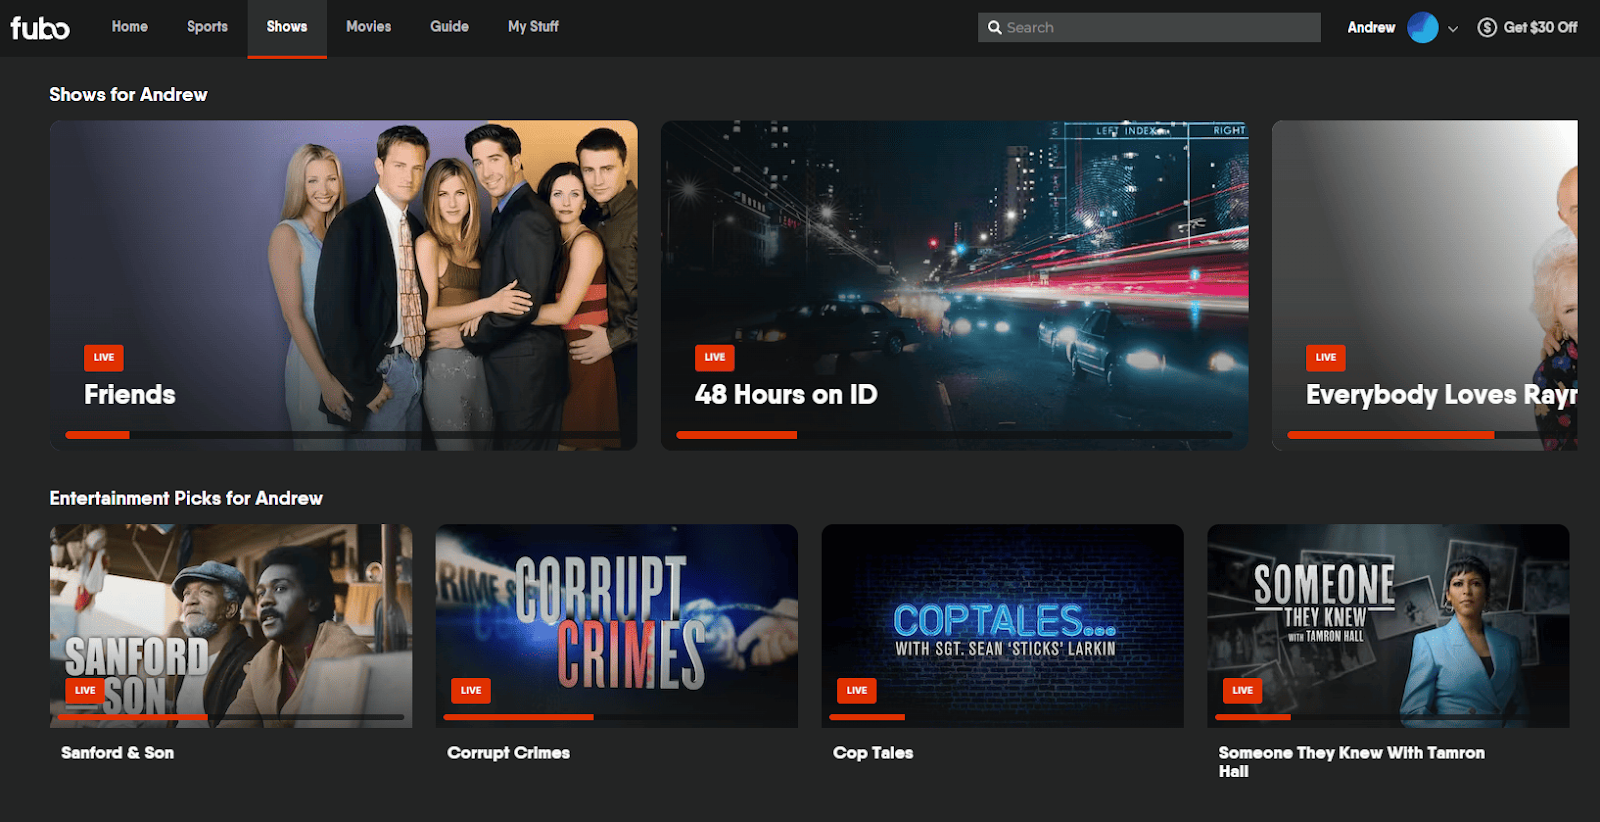Click the search magnifier icon

[994, 28]
